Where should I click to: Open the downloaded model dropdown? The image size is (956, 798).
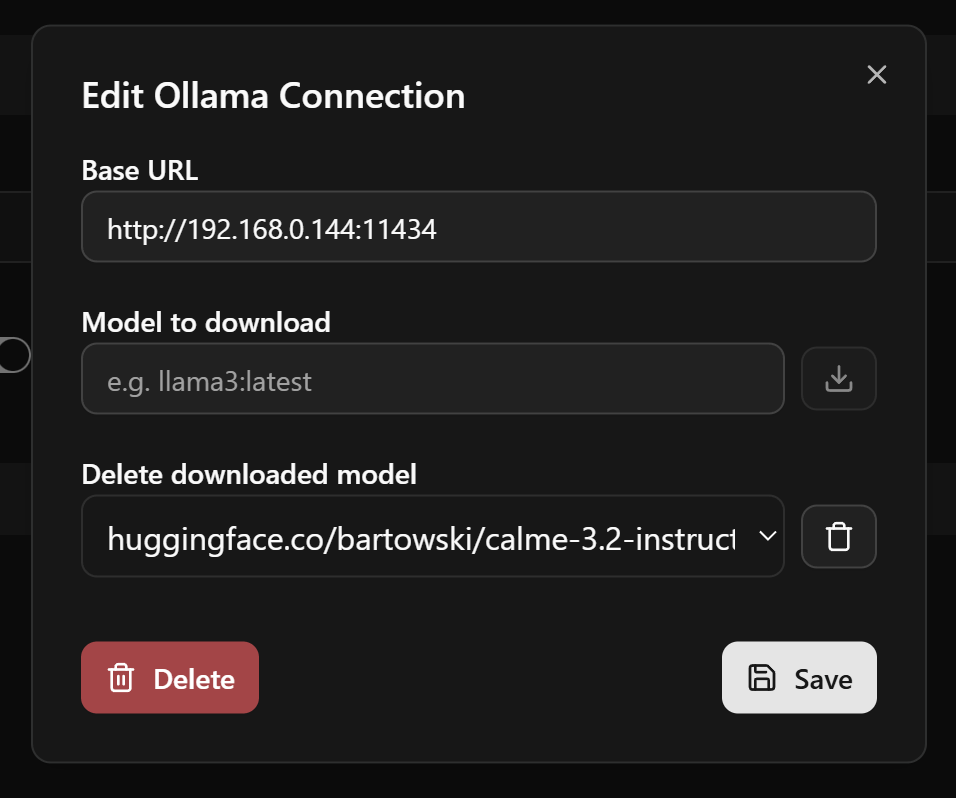(432, 536)
